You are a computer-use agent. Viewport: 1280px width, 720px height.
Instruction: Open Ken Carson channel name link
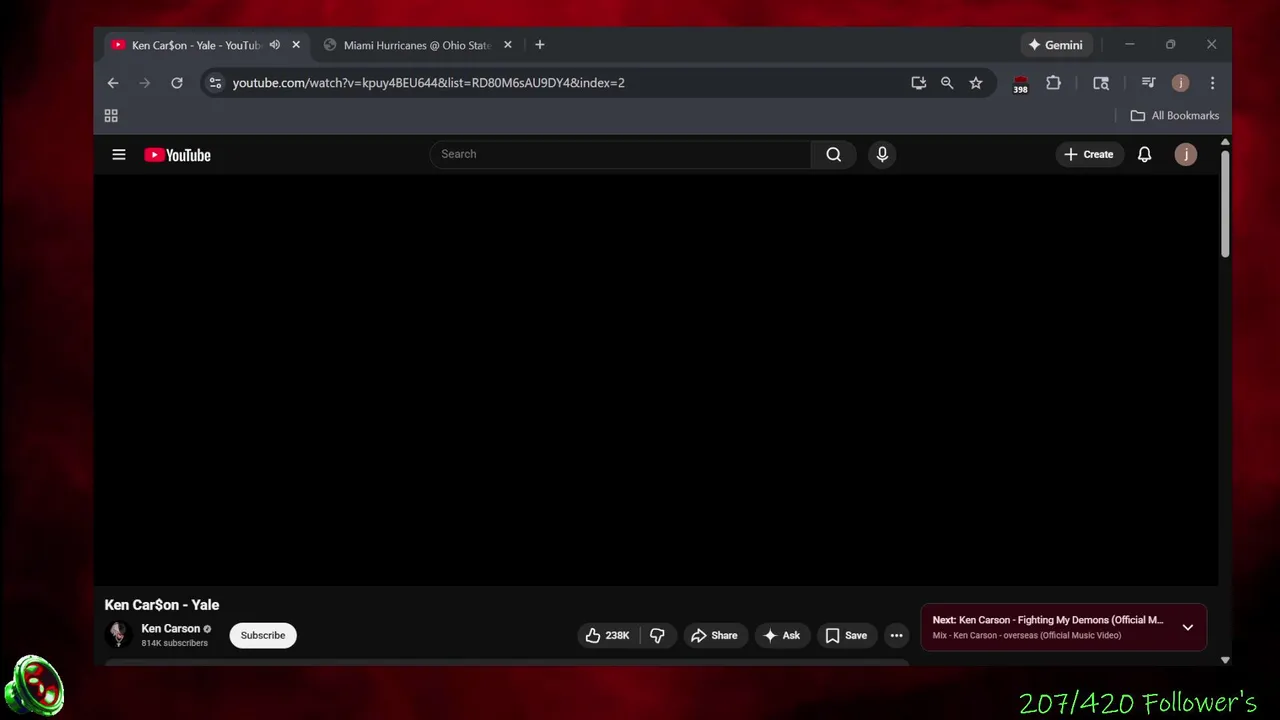point(171,629)
